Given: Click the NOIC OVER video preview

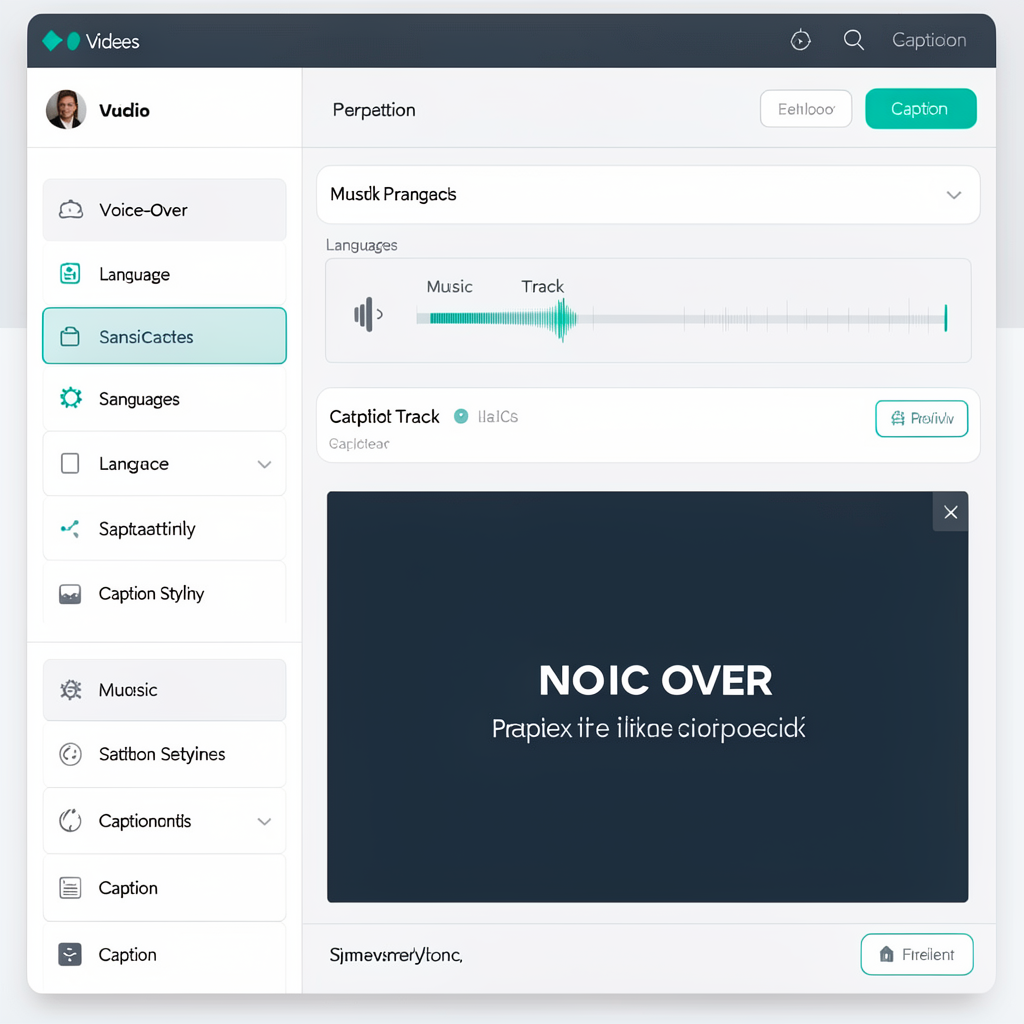Looking at the screenshot, I should coord(647,697).
